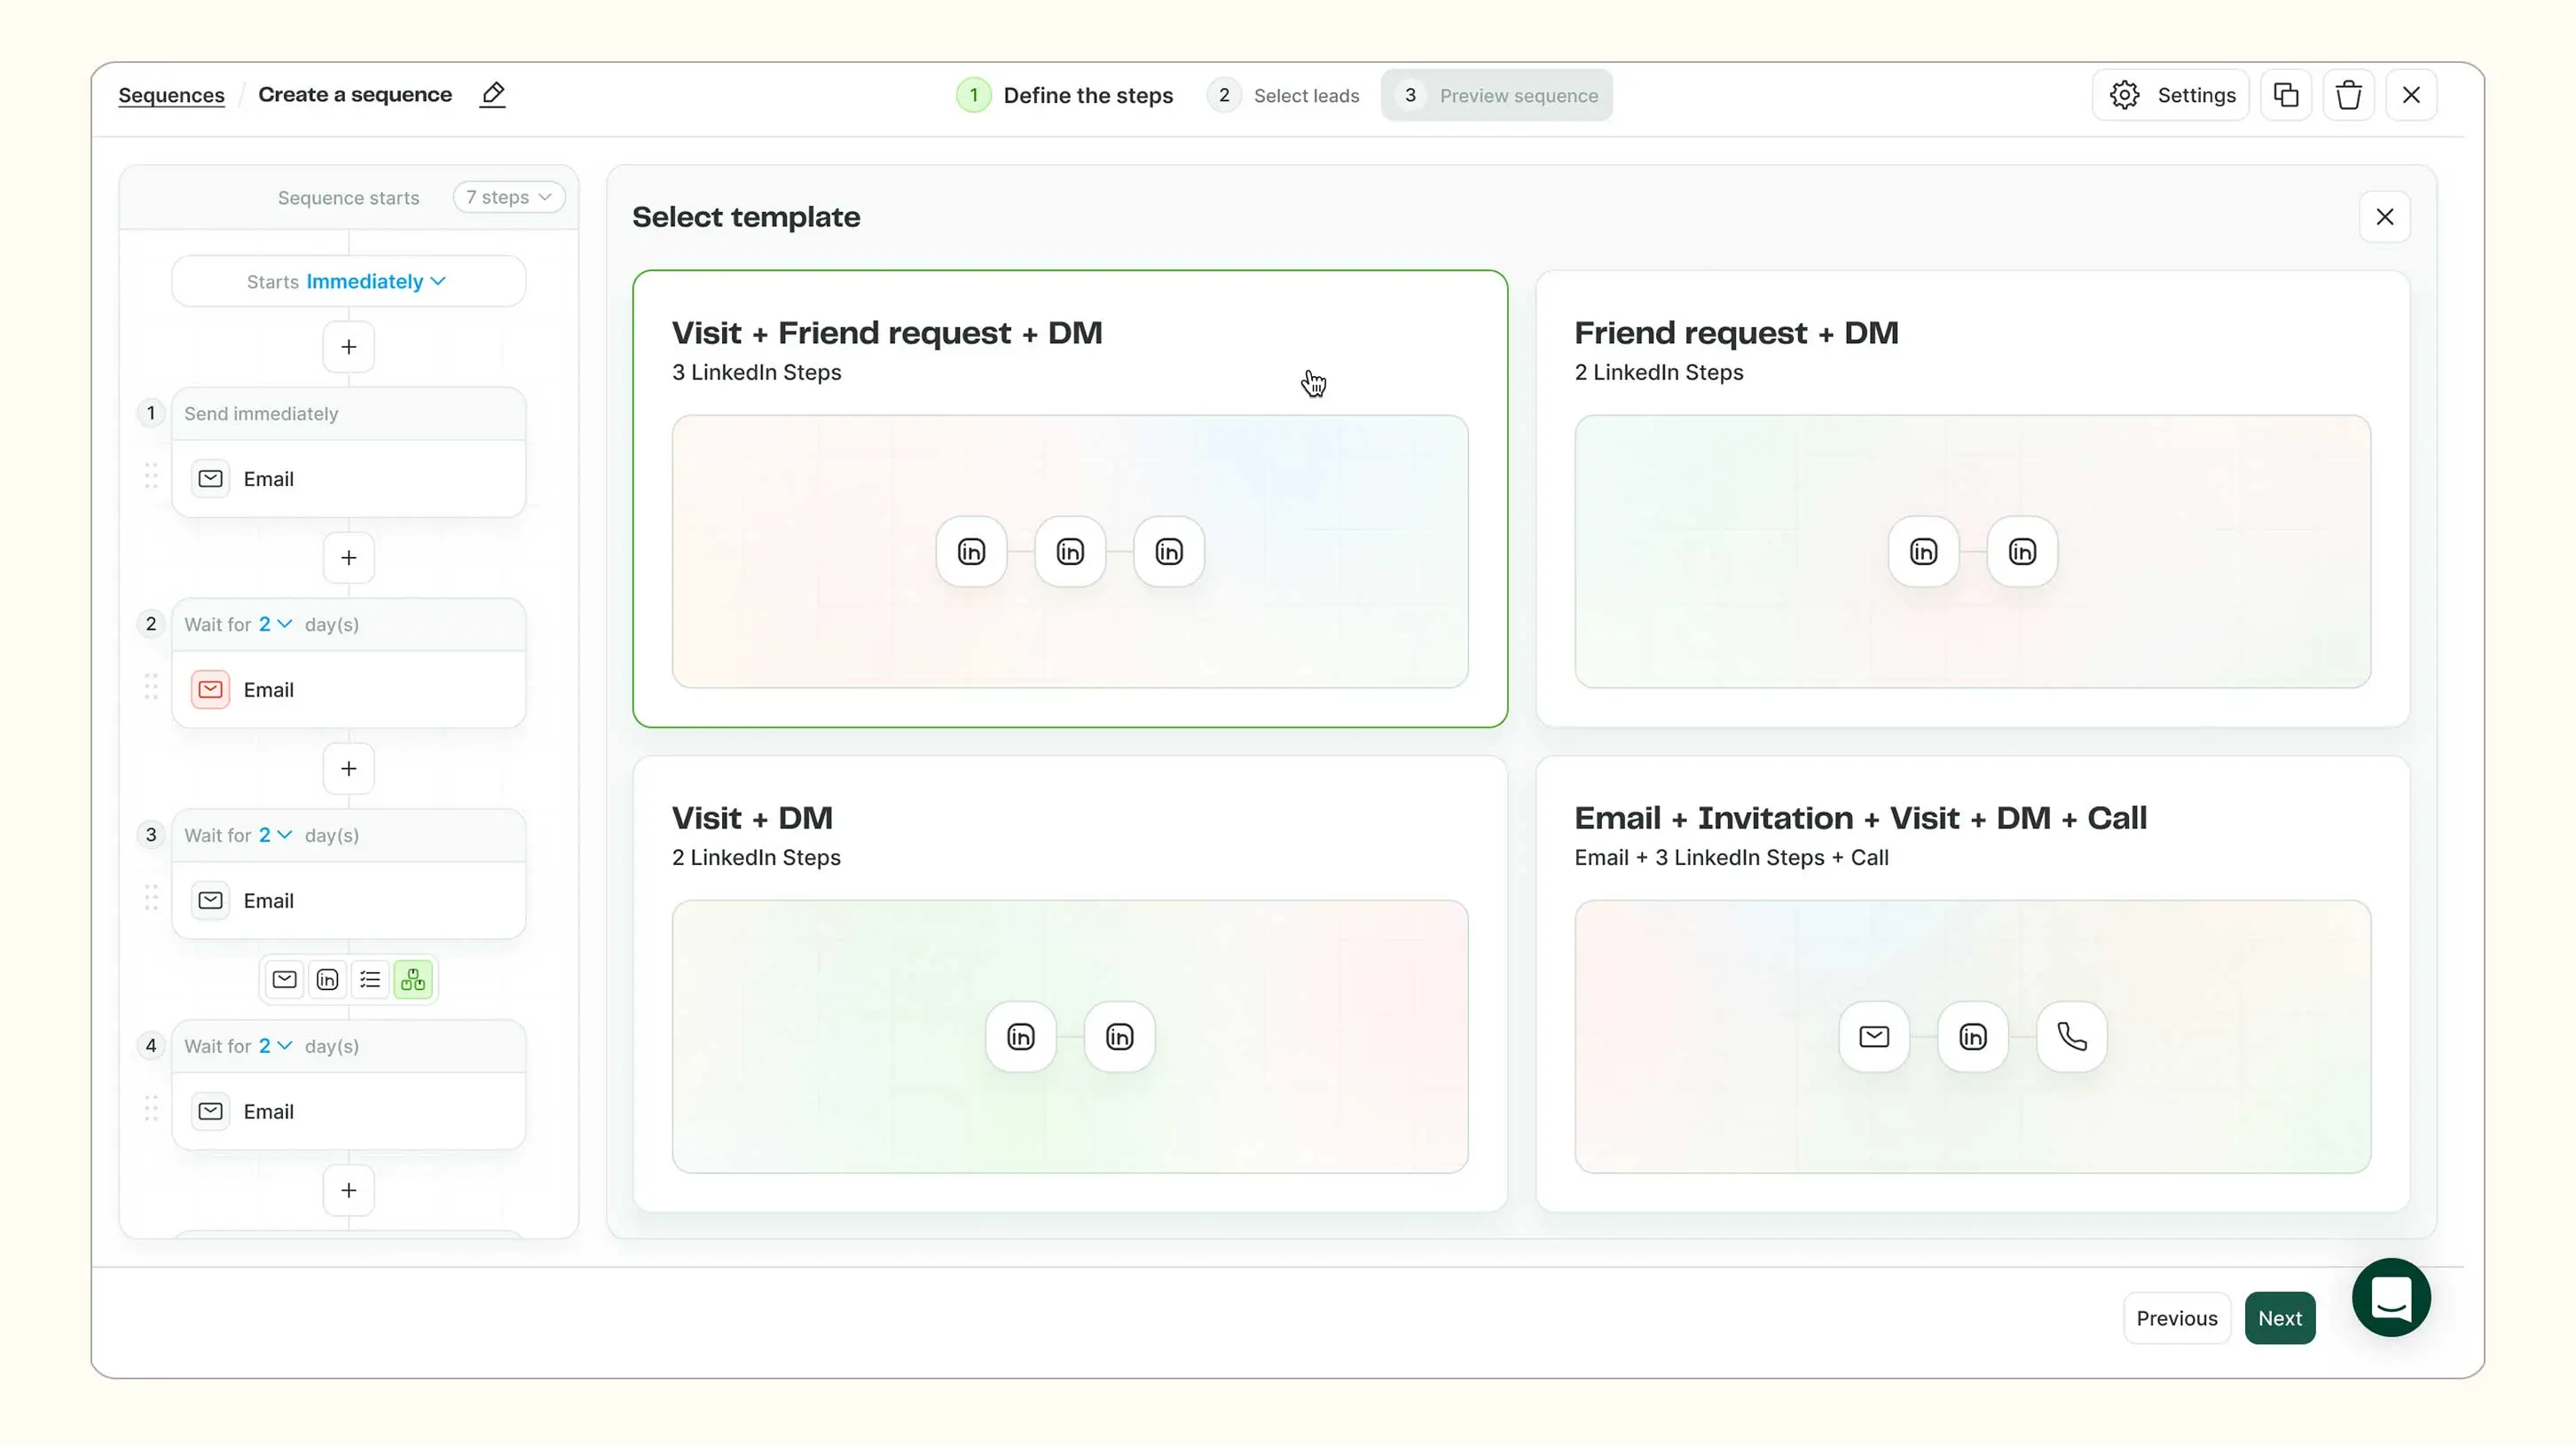Click the pencil edit icon beside sequence name
This screenshot has width=2576, height=1445.
(x=492, y=95)
